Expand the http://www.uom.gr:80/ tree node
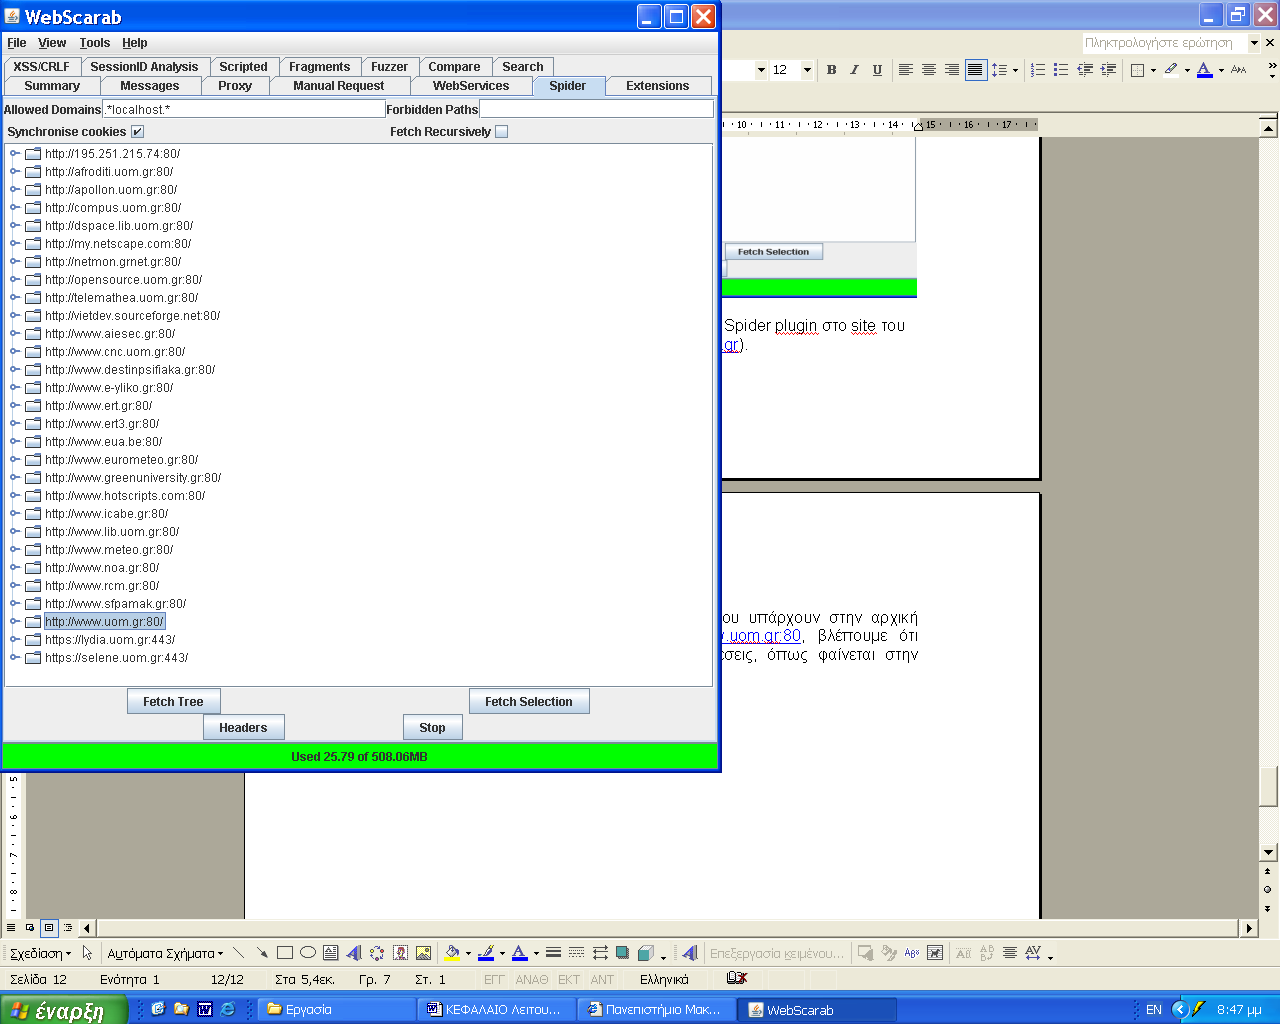The width and height of the screenshot is (1280, 1024). 15,622
